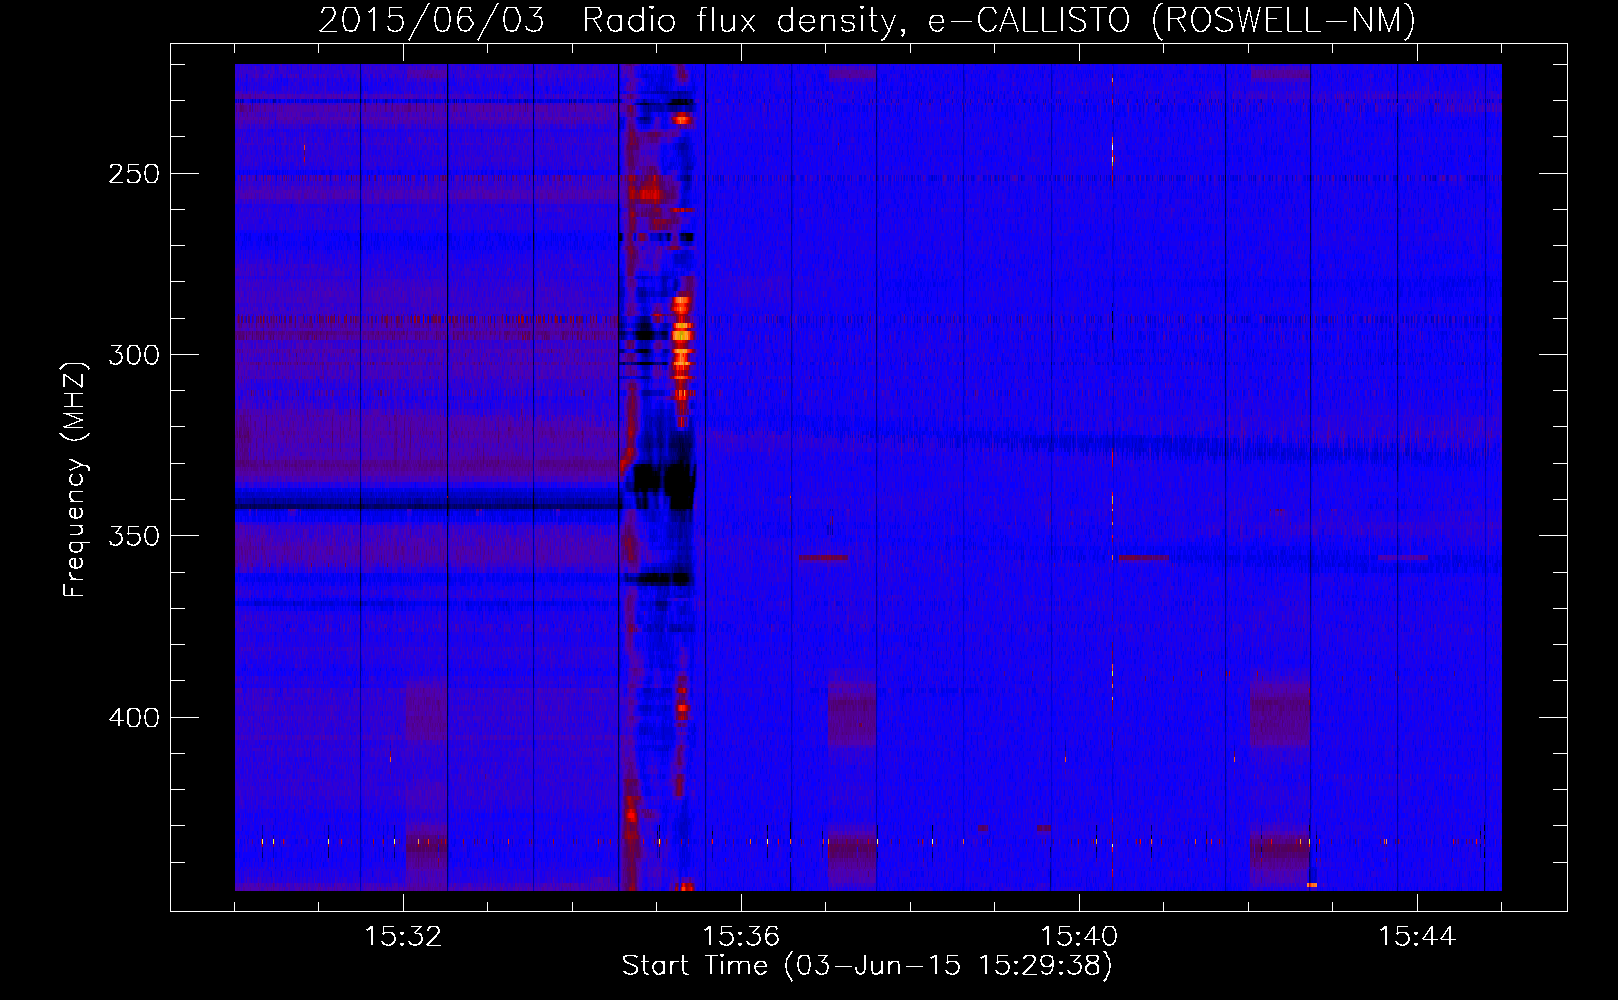Image resolution: width=1618 pixels, height=1000 pixels.
Task: Click the Start Time axis label
Action: [867, 966]
